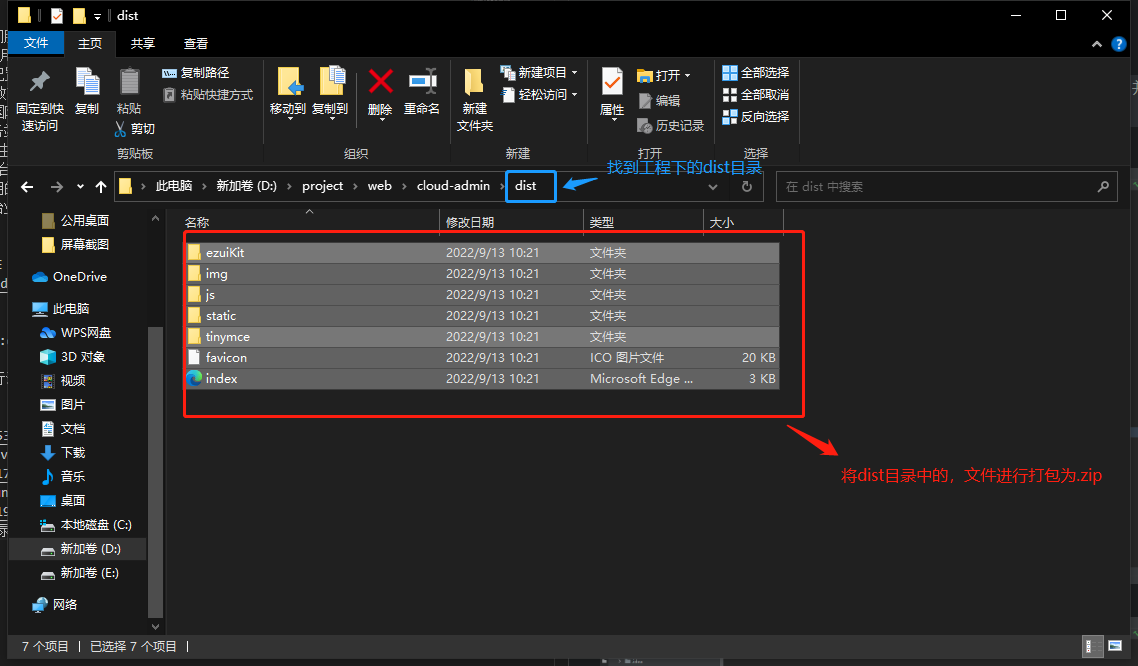Select the static folder
Viewport: 1138px width, 666px height.
tap(482, 316)
